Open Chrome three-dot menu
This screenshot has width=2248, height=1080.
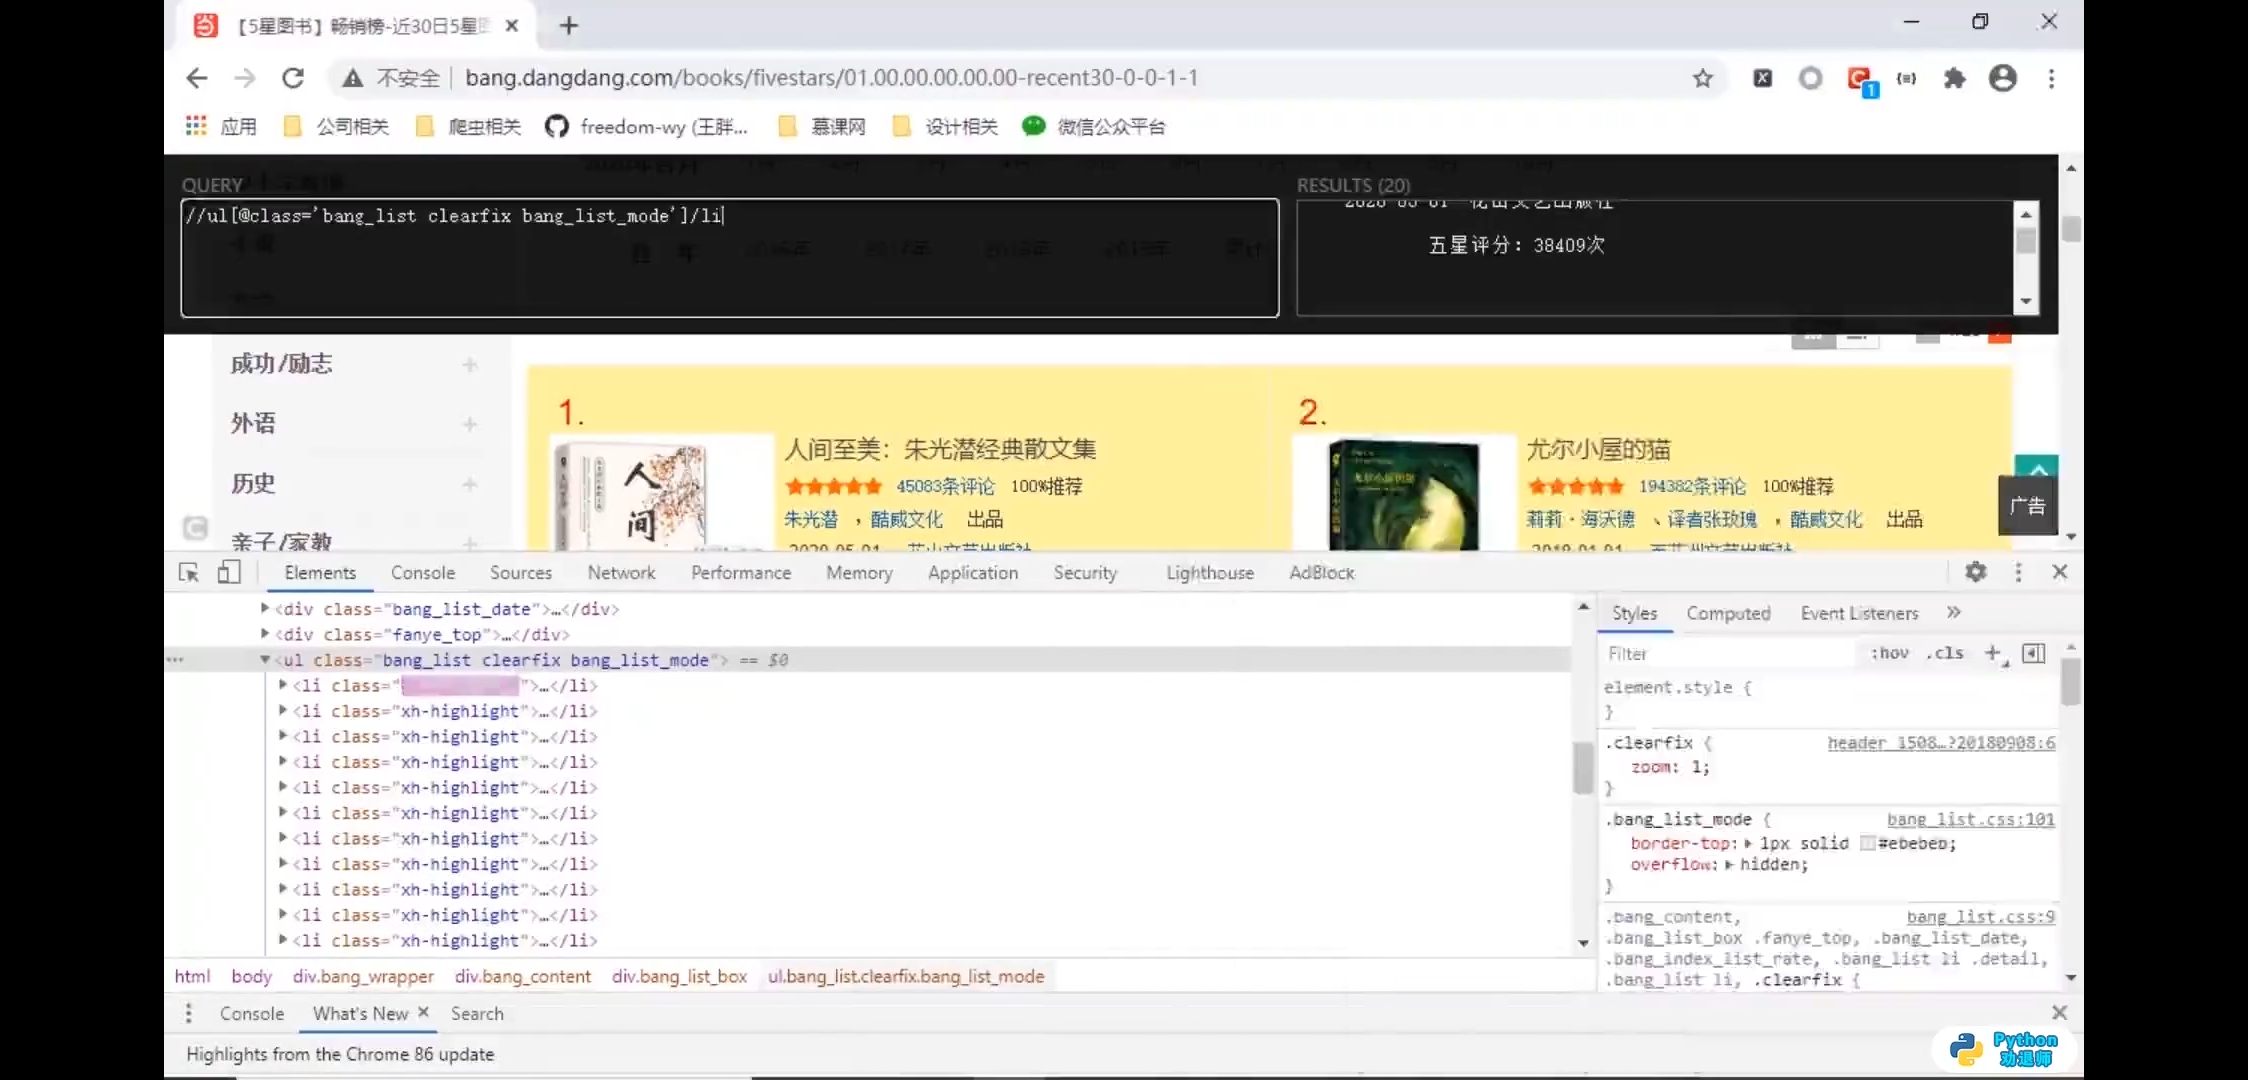(x=2051, y=78)
